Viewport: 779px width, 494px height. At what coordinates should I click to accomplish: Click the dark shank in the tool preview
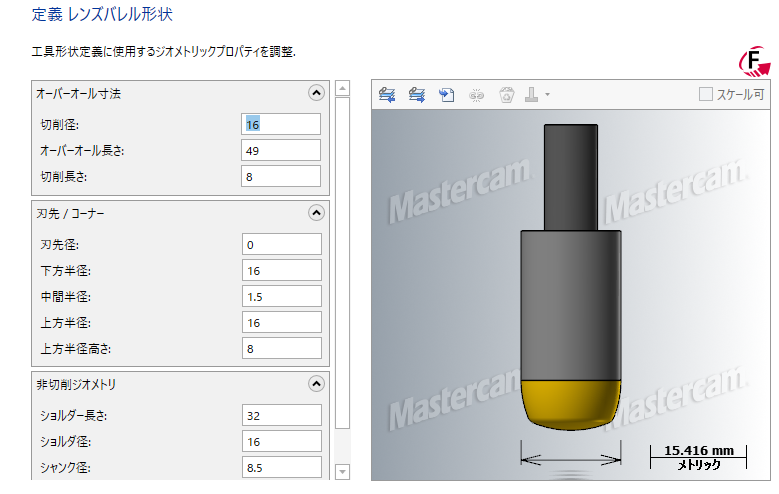(571, 177)
